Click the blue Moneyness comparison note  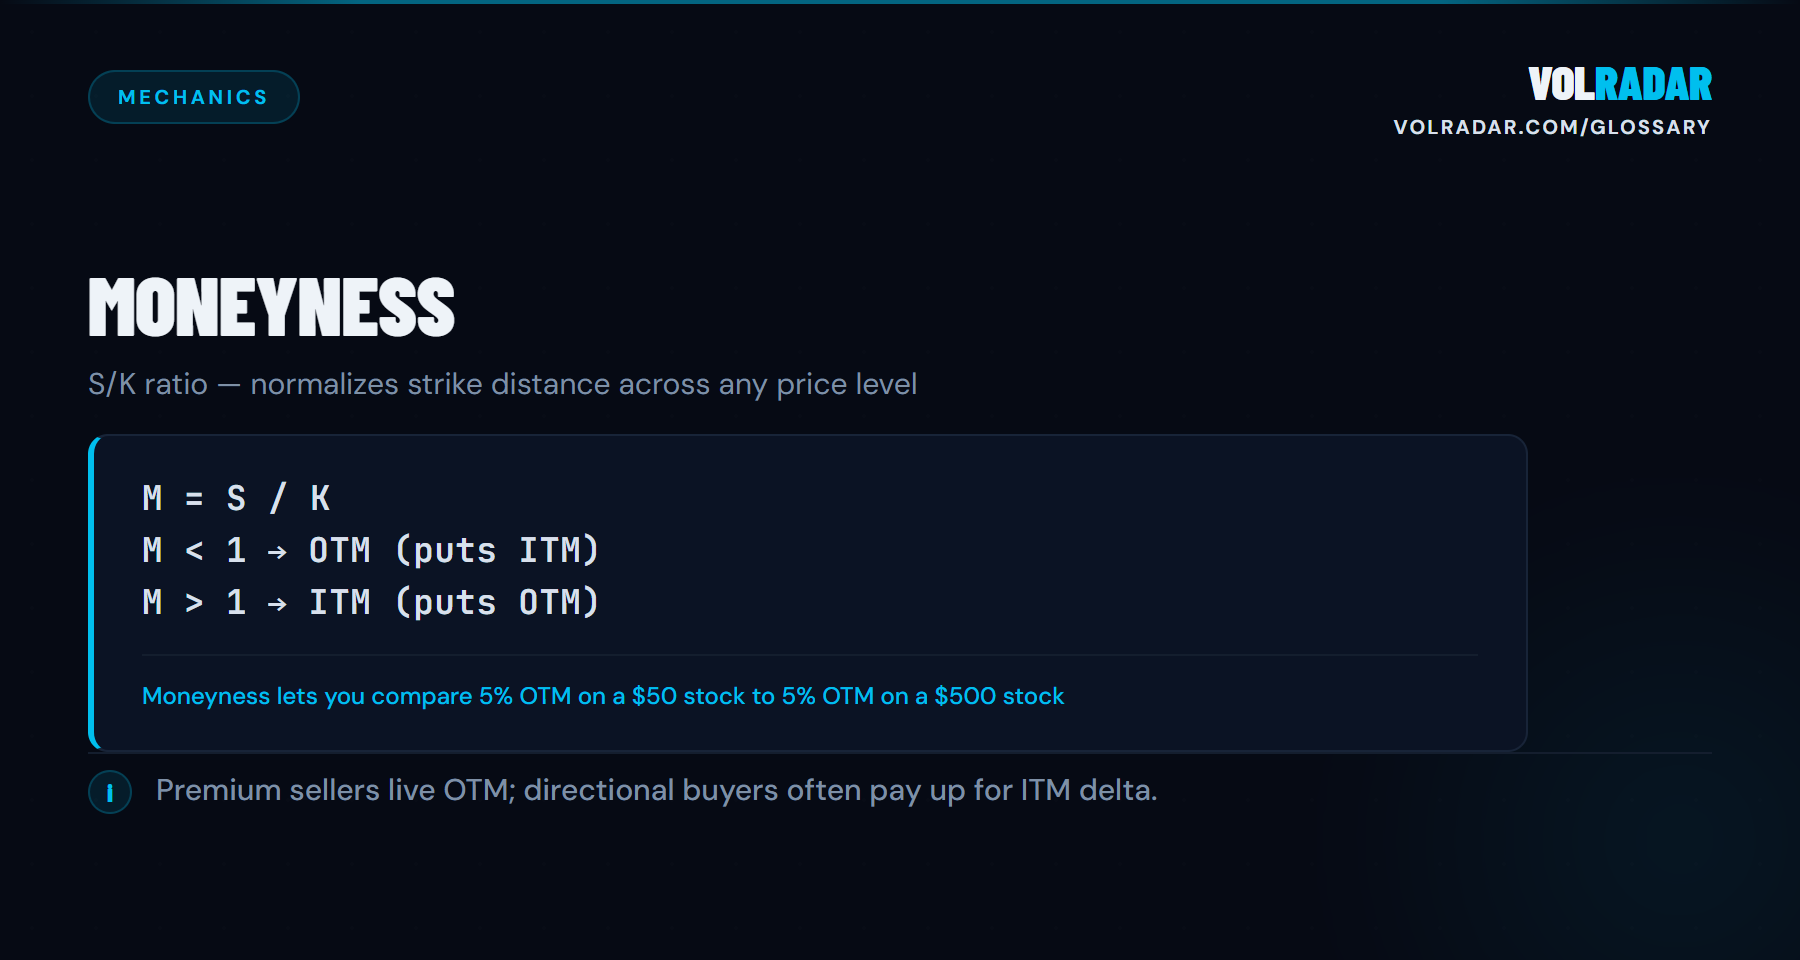[602, 696]
